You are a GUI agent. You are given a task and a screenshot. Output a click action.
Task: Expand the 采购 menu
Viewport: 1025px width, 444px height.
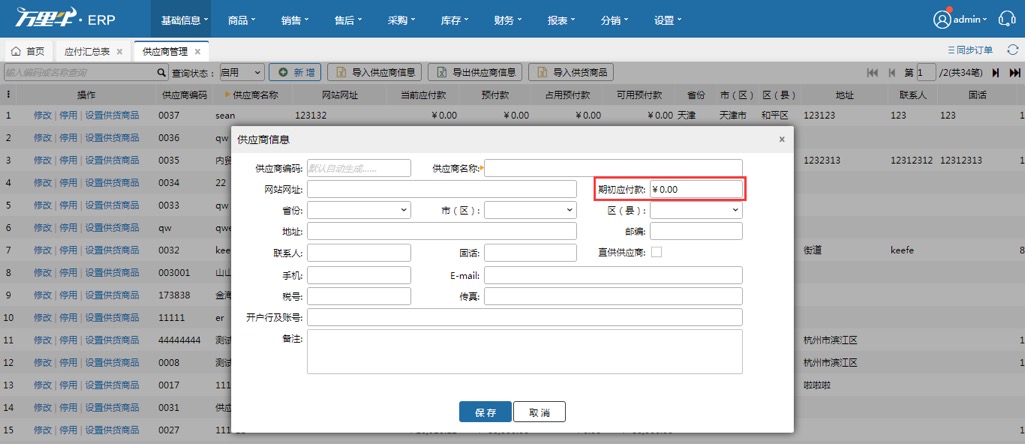click(401, 20)
